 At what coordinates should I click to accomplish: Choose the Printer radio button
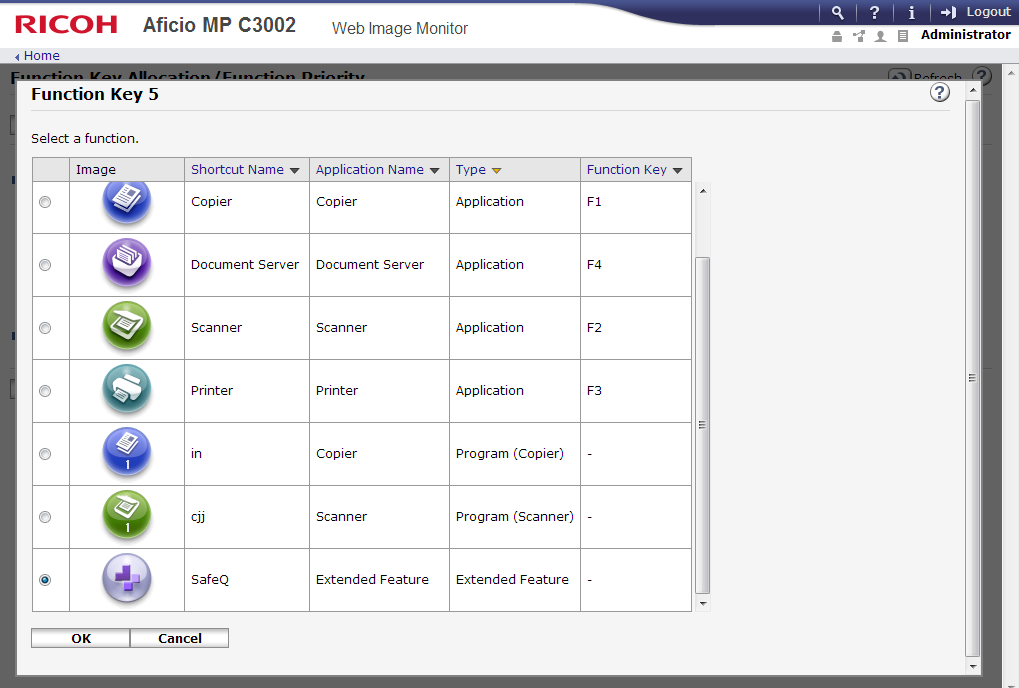pos(45,391)
